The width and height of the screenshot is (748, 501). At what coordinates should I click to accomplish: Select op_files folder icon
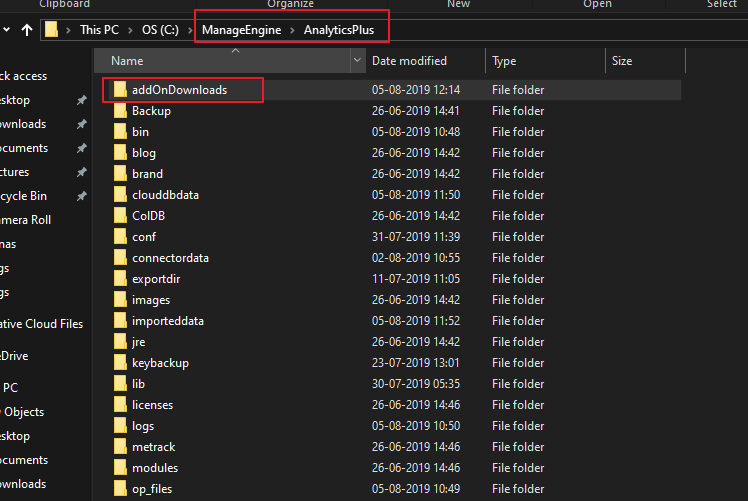[120, 489]
